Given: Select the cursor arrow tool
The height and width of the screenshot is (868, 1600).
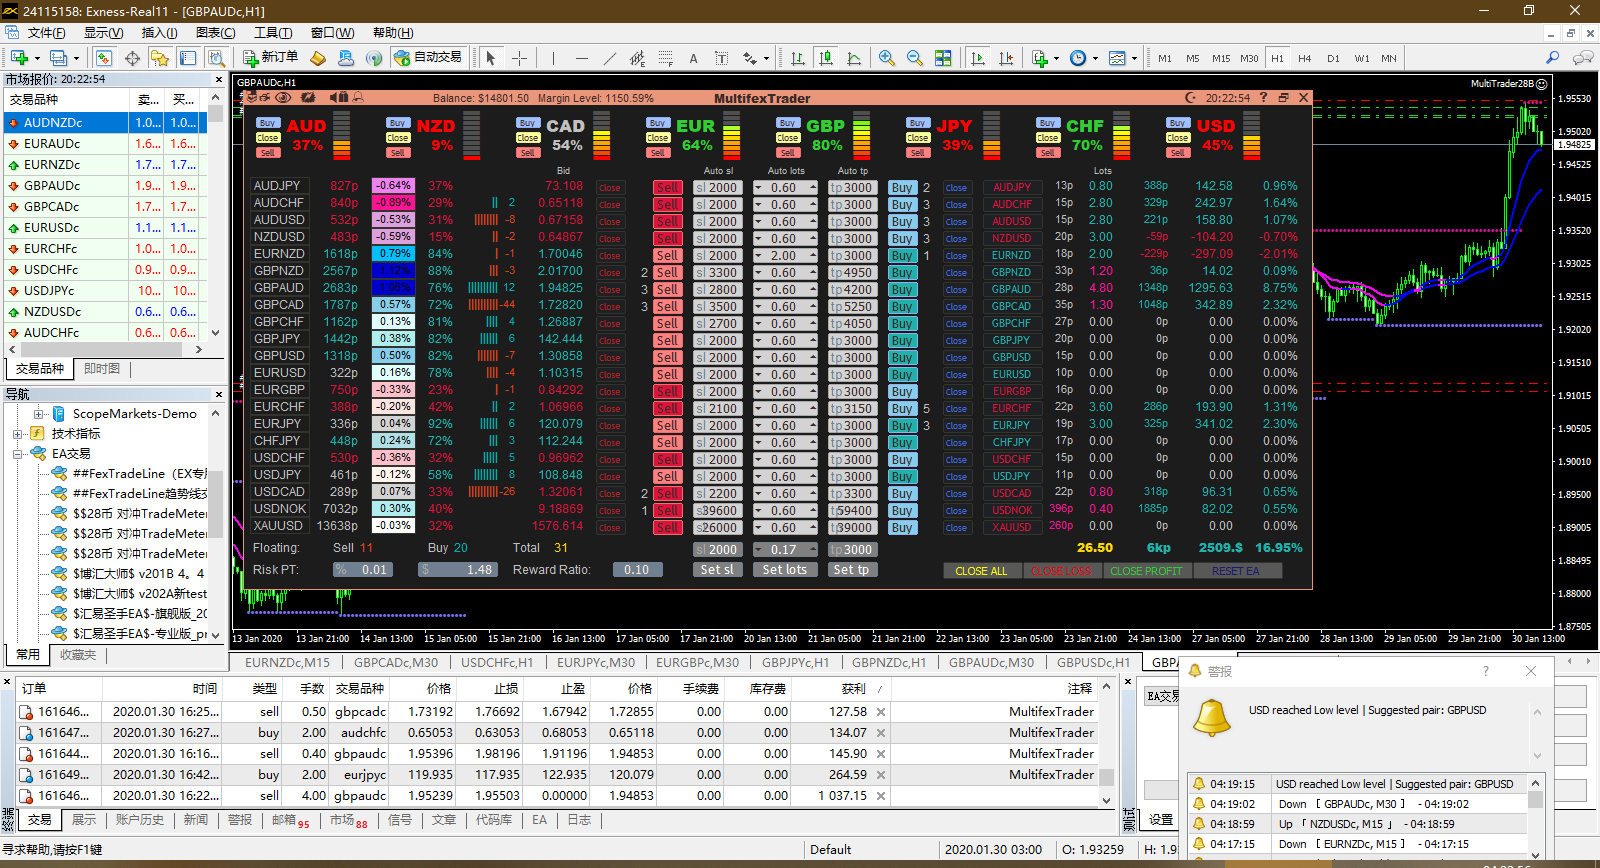Looking at the screenshot, I should [x=491, y=58].
